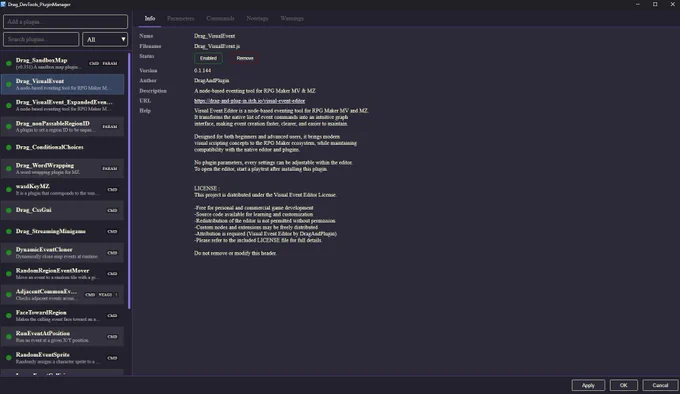Toggle status dot of Drag_VisualEvent_ExpandedEven...
The width and height of the screenshot is (680, 394).
point(9,105)
